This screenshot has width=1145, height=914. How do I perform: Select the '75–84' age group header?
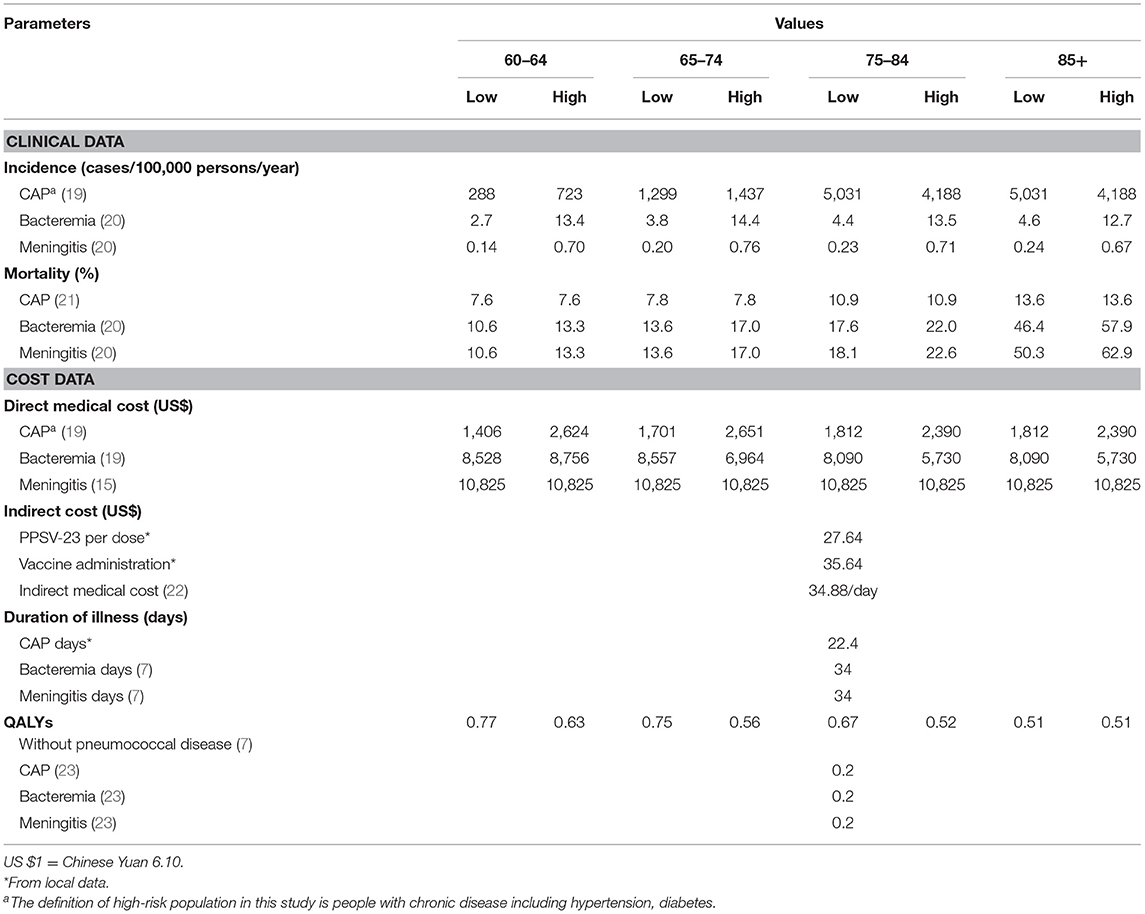click(x=886, y=60)
